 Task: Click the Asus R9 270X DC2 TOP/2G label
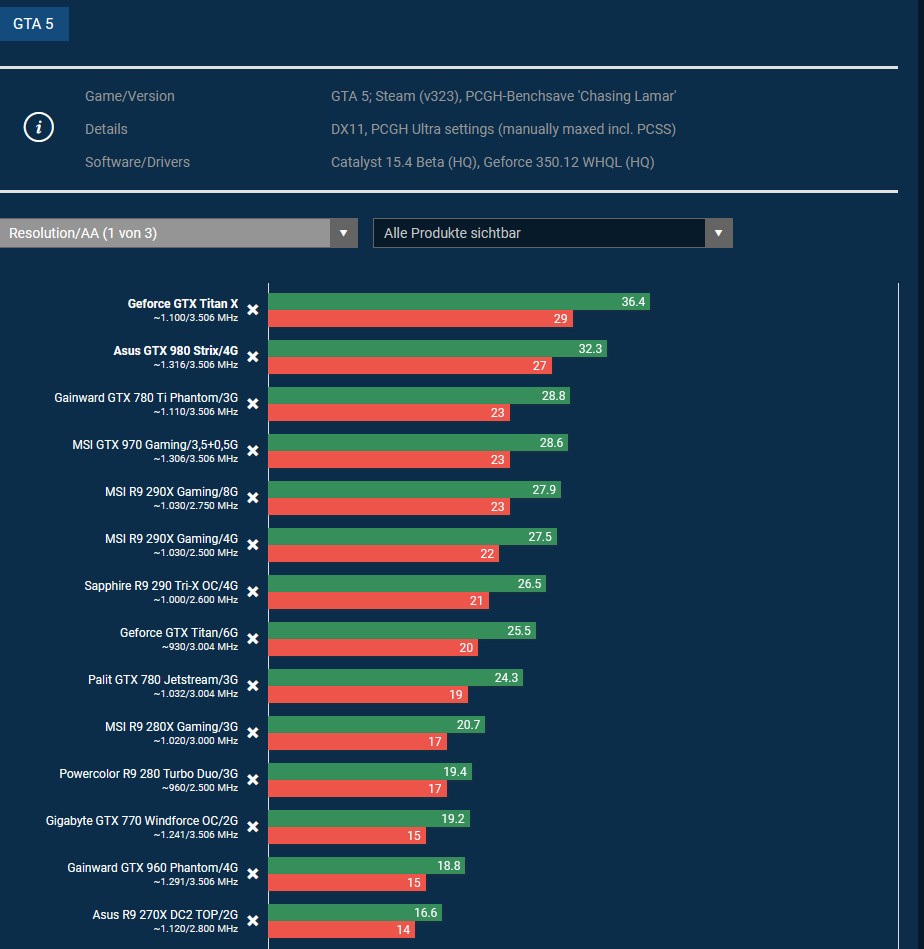(165, 915)
